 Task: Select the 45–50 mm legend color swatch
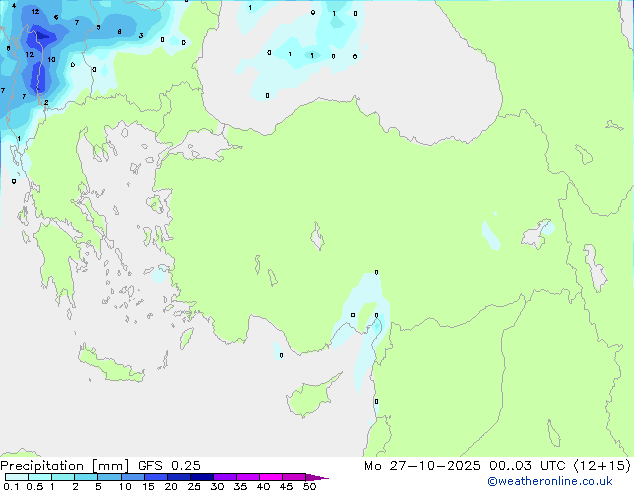(x=294, y=477)
